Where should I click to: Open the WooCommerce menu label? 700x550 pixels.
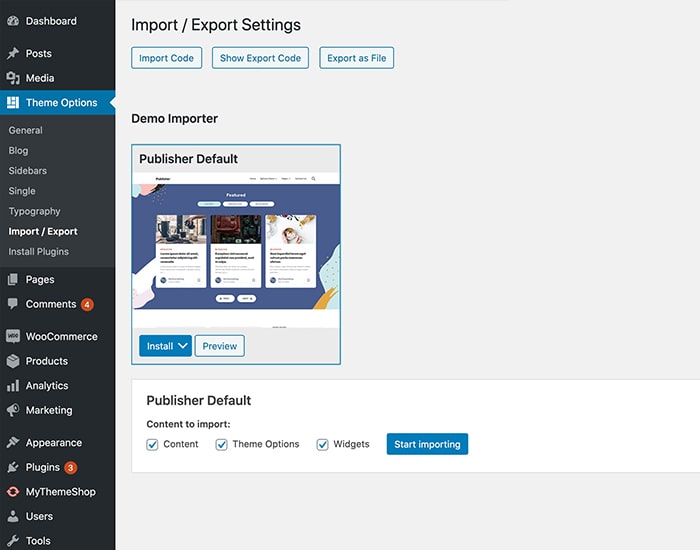coord(62,336)
